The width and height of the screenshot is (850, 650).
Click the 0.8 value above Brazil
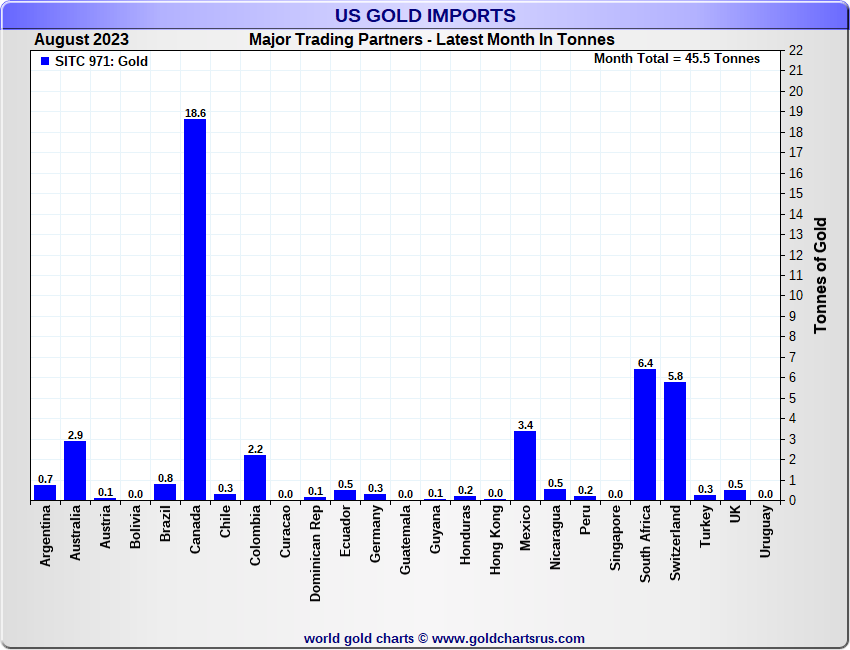(x=165, y=478)
